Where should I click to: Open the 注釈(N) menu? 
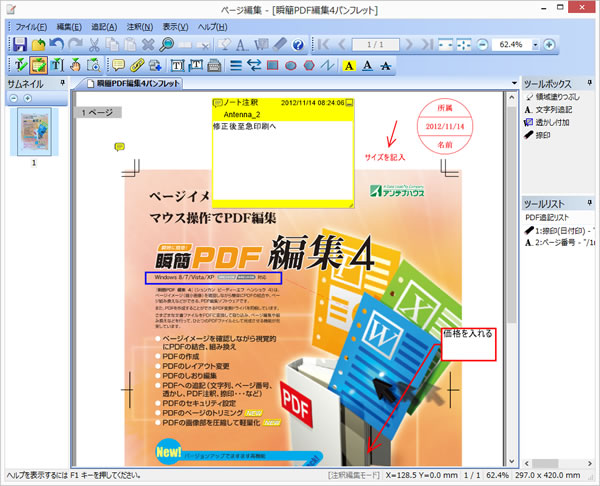(140, 27)
